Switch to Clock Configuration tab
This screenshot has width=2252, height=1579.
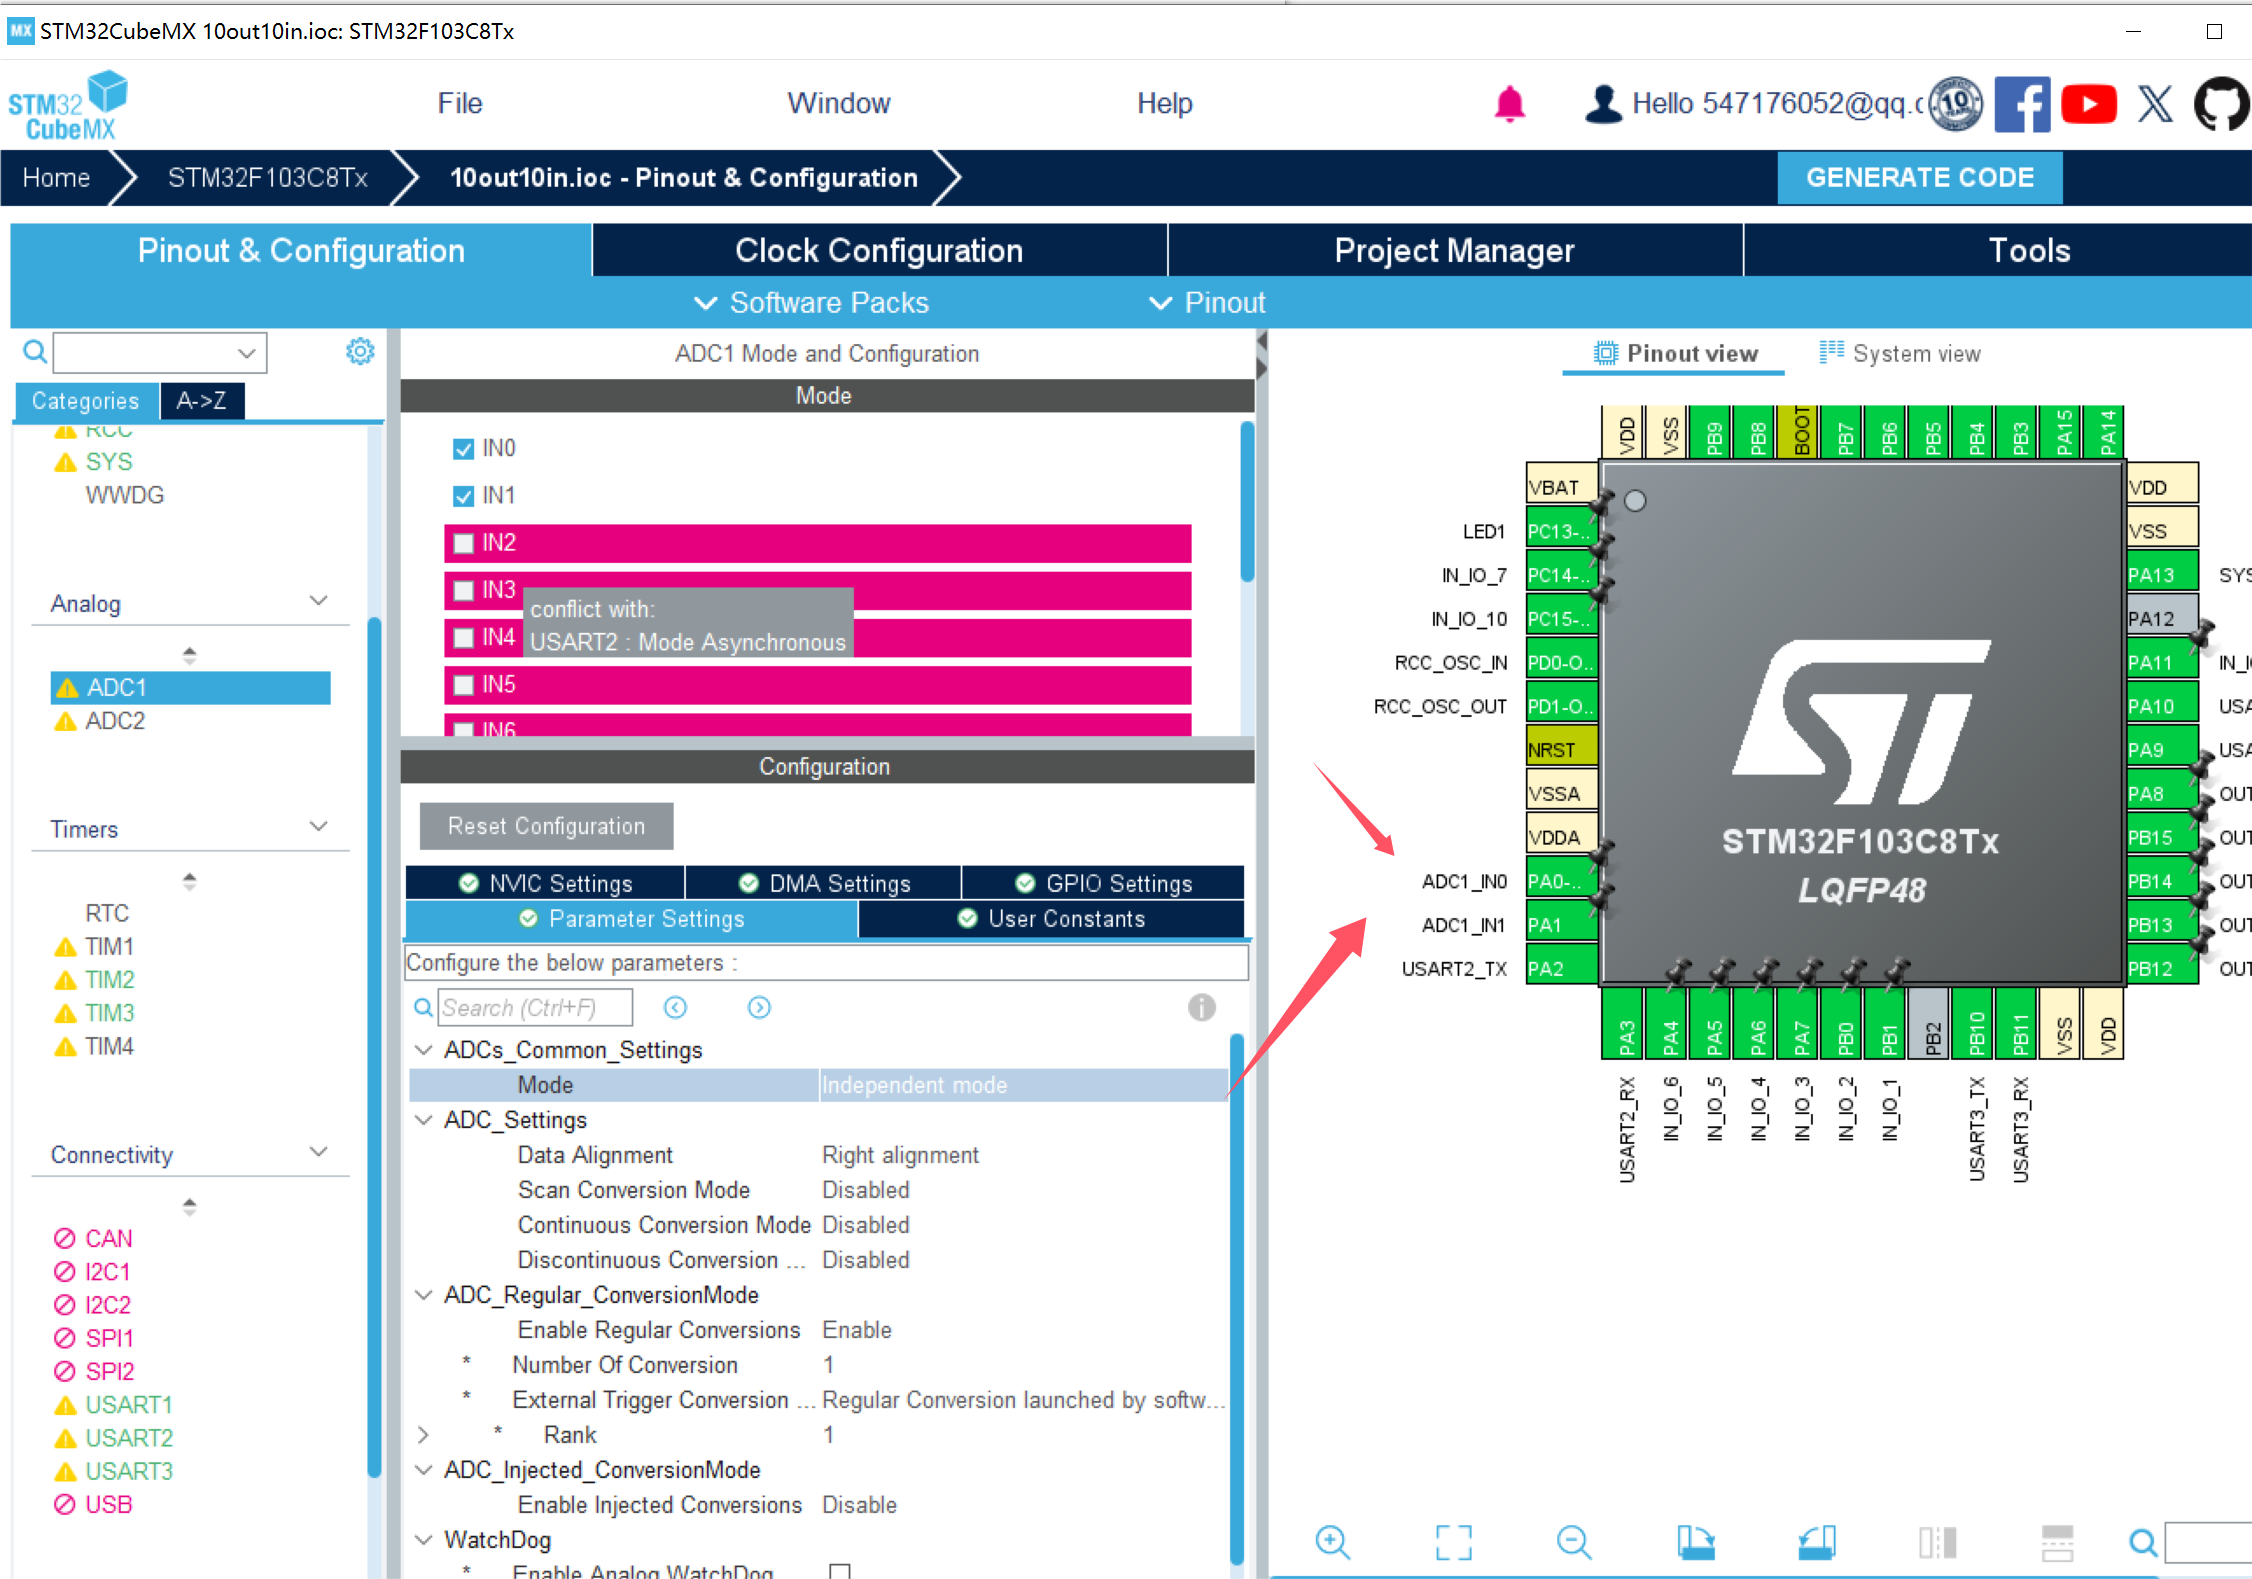point(879,250)
